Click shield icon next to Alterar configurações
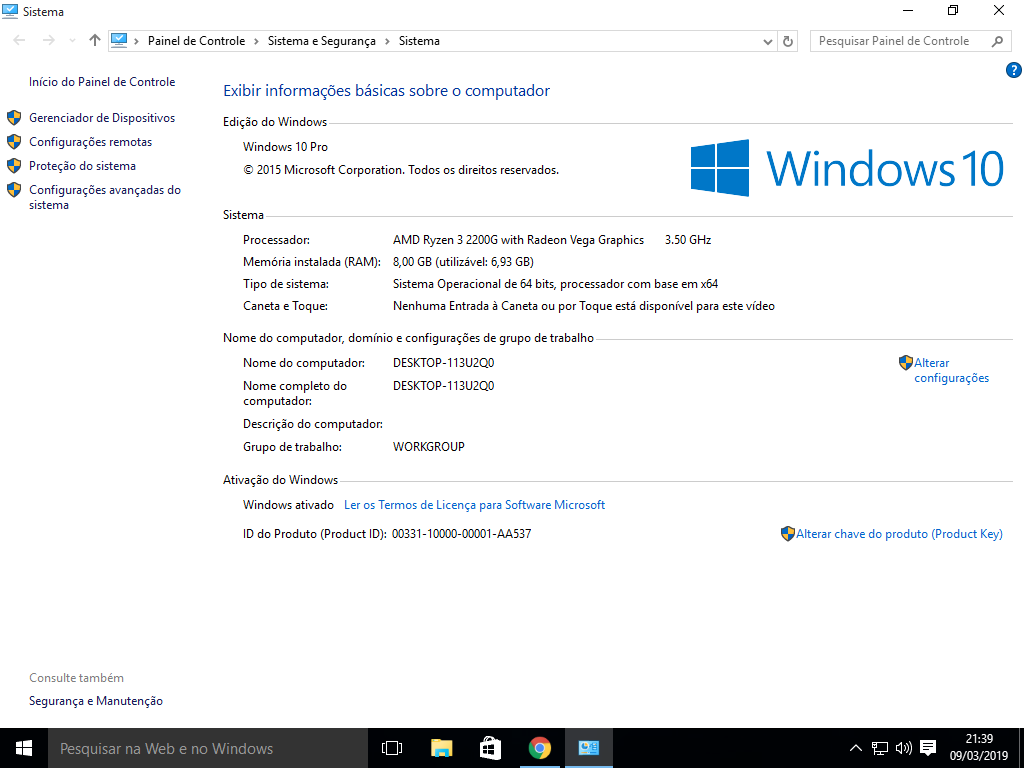 [906, 362]
